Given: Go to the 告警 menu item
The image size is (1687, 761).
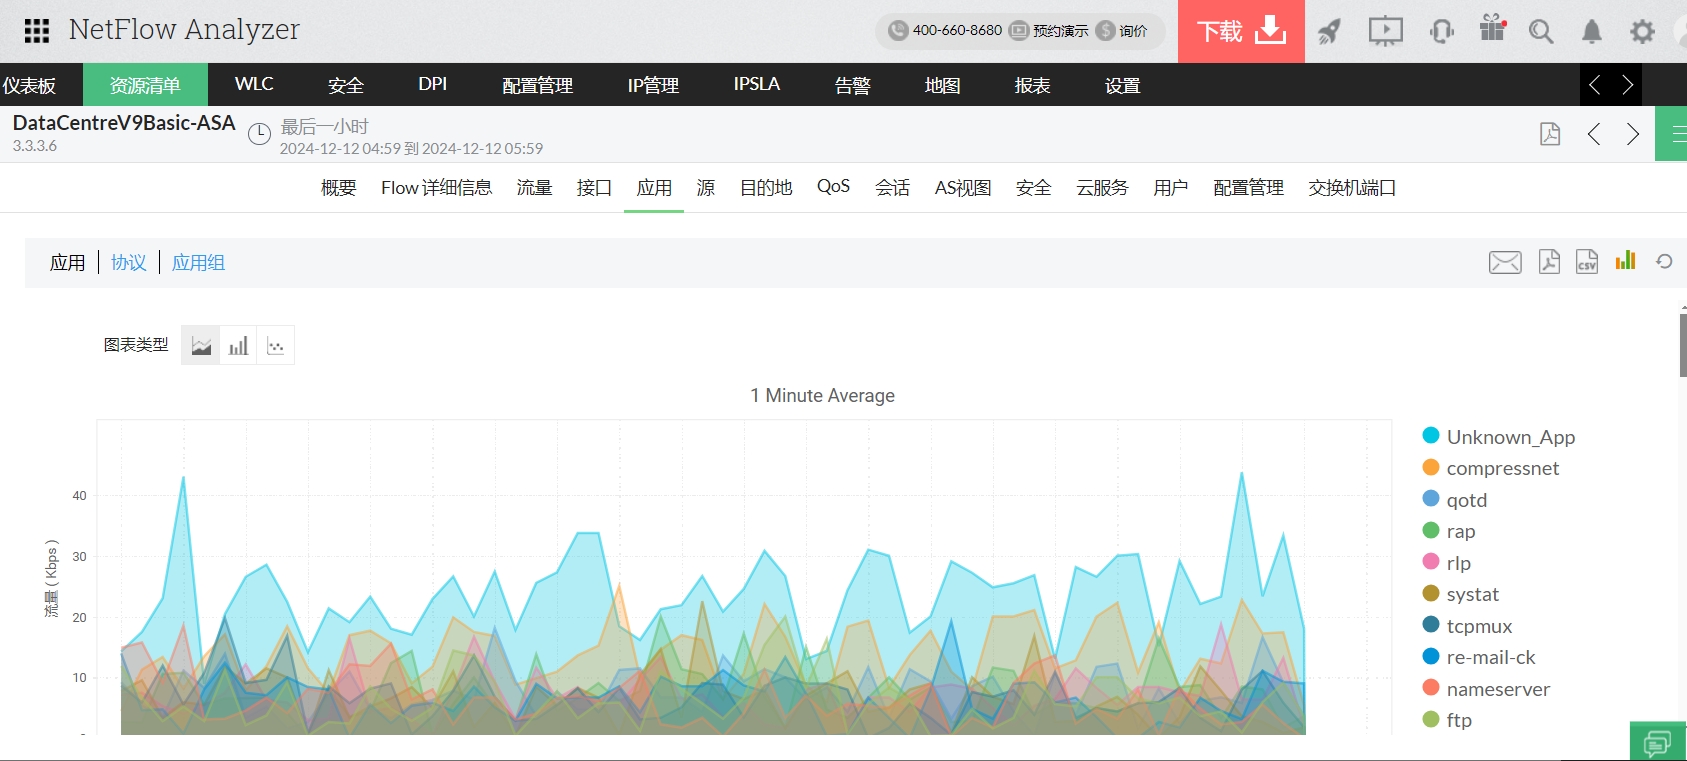Looking at the screenshot, I should pos(852,85).
